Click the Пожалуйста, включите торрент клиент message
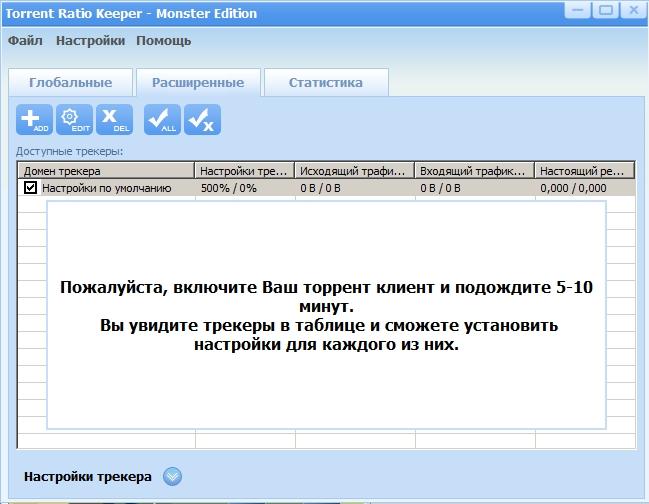Viewport: 649px width, 504px height. [327, 316]
